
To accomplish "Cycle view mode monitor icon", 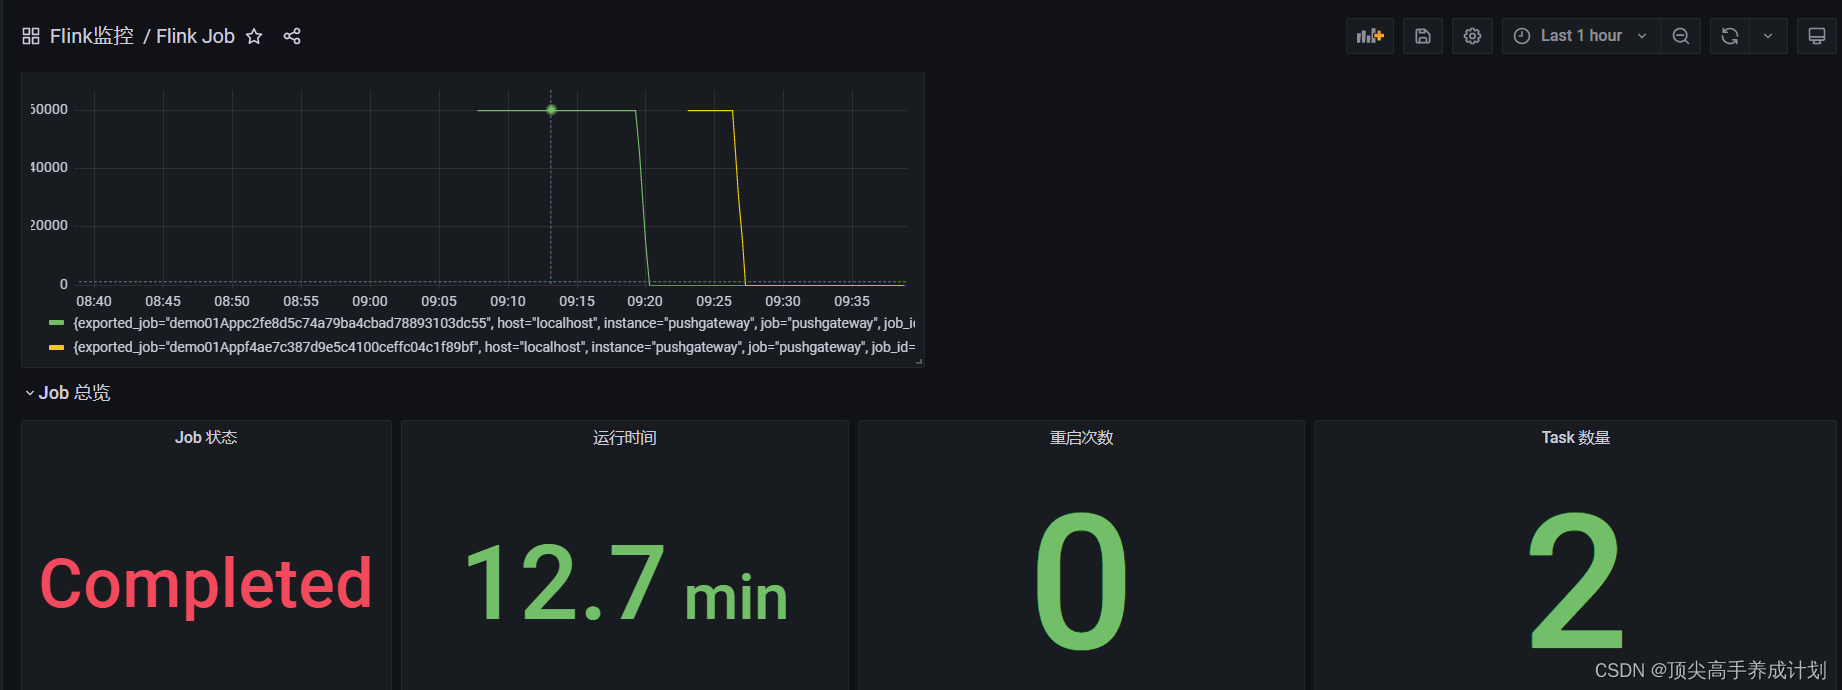I will (1817, 36).
